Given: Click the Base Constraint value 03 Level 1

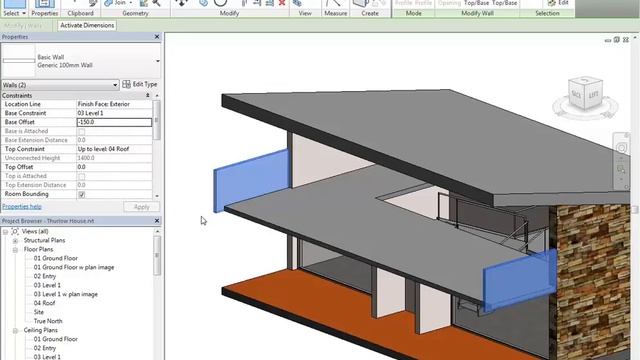Looking at the screenshot, I should click(114, 113).
